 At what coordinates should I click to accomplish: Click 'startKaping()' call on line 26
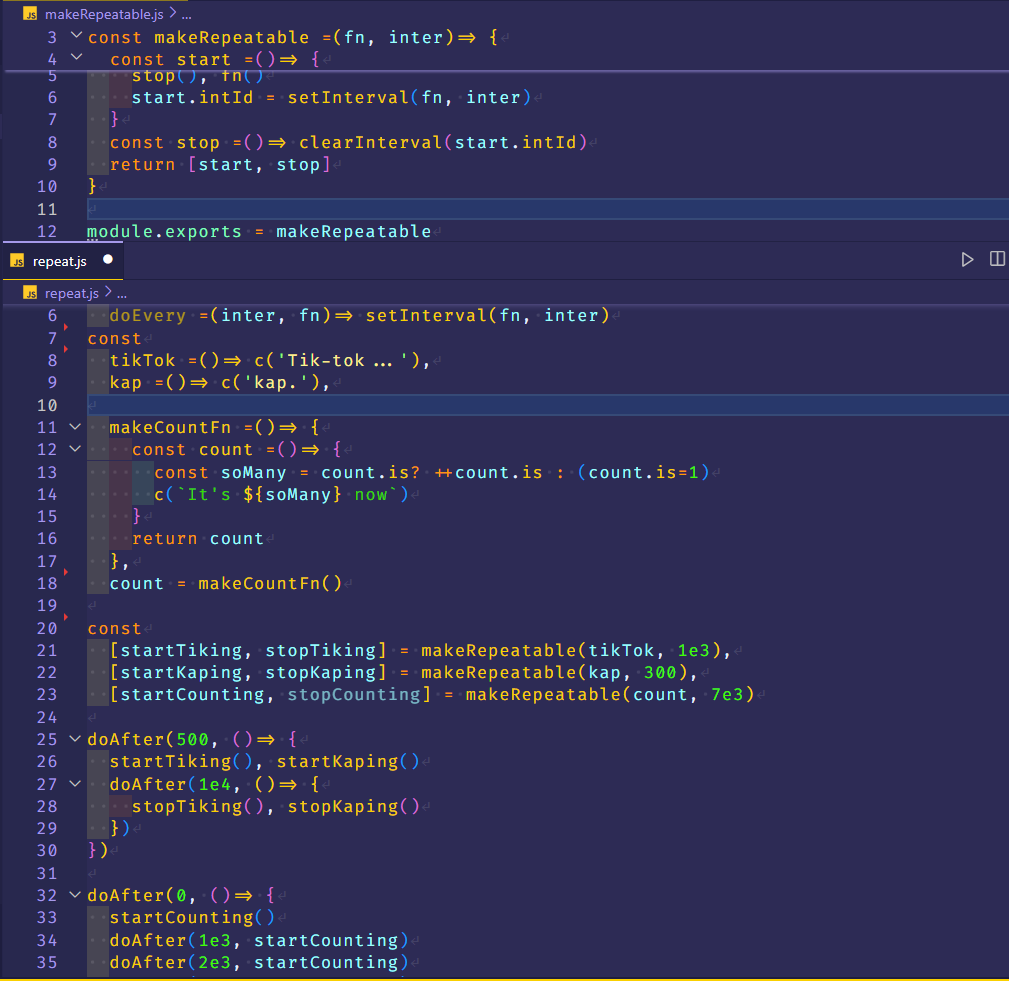coord(348,761)
